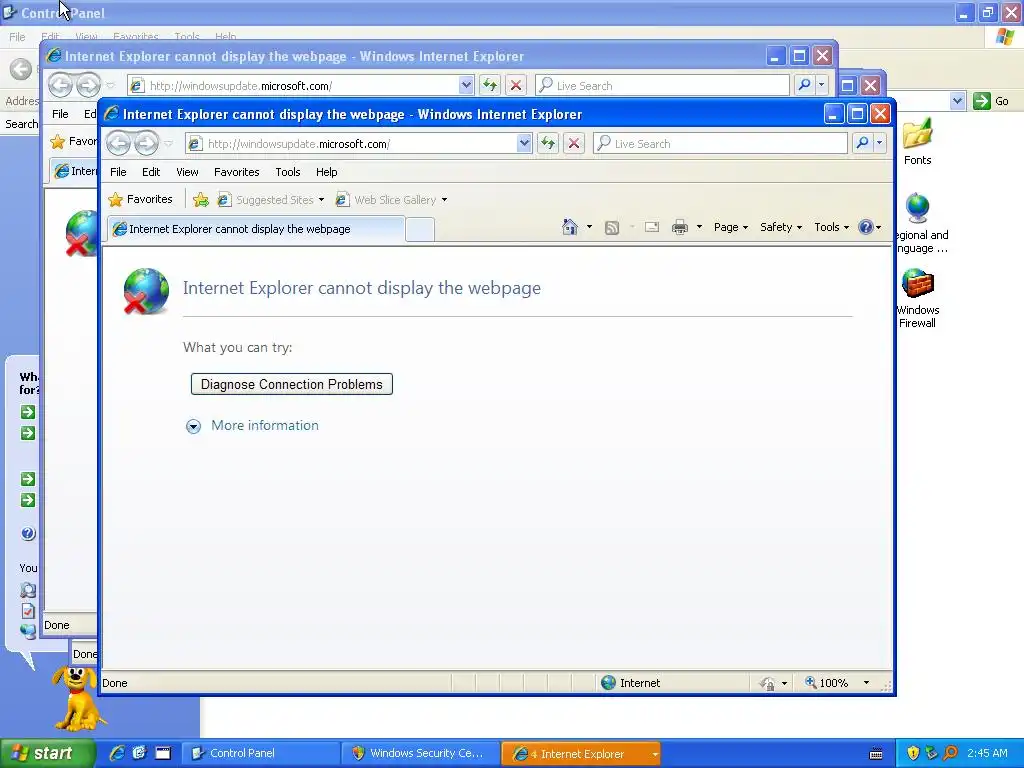The image size is (1024, 768).
Task: Open File menu in front IE window
Action: click(118, 172)
